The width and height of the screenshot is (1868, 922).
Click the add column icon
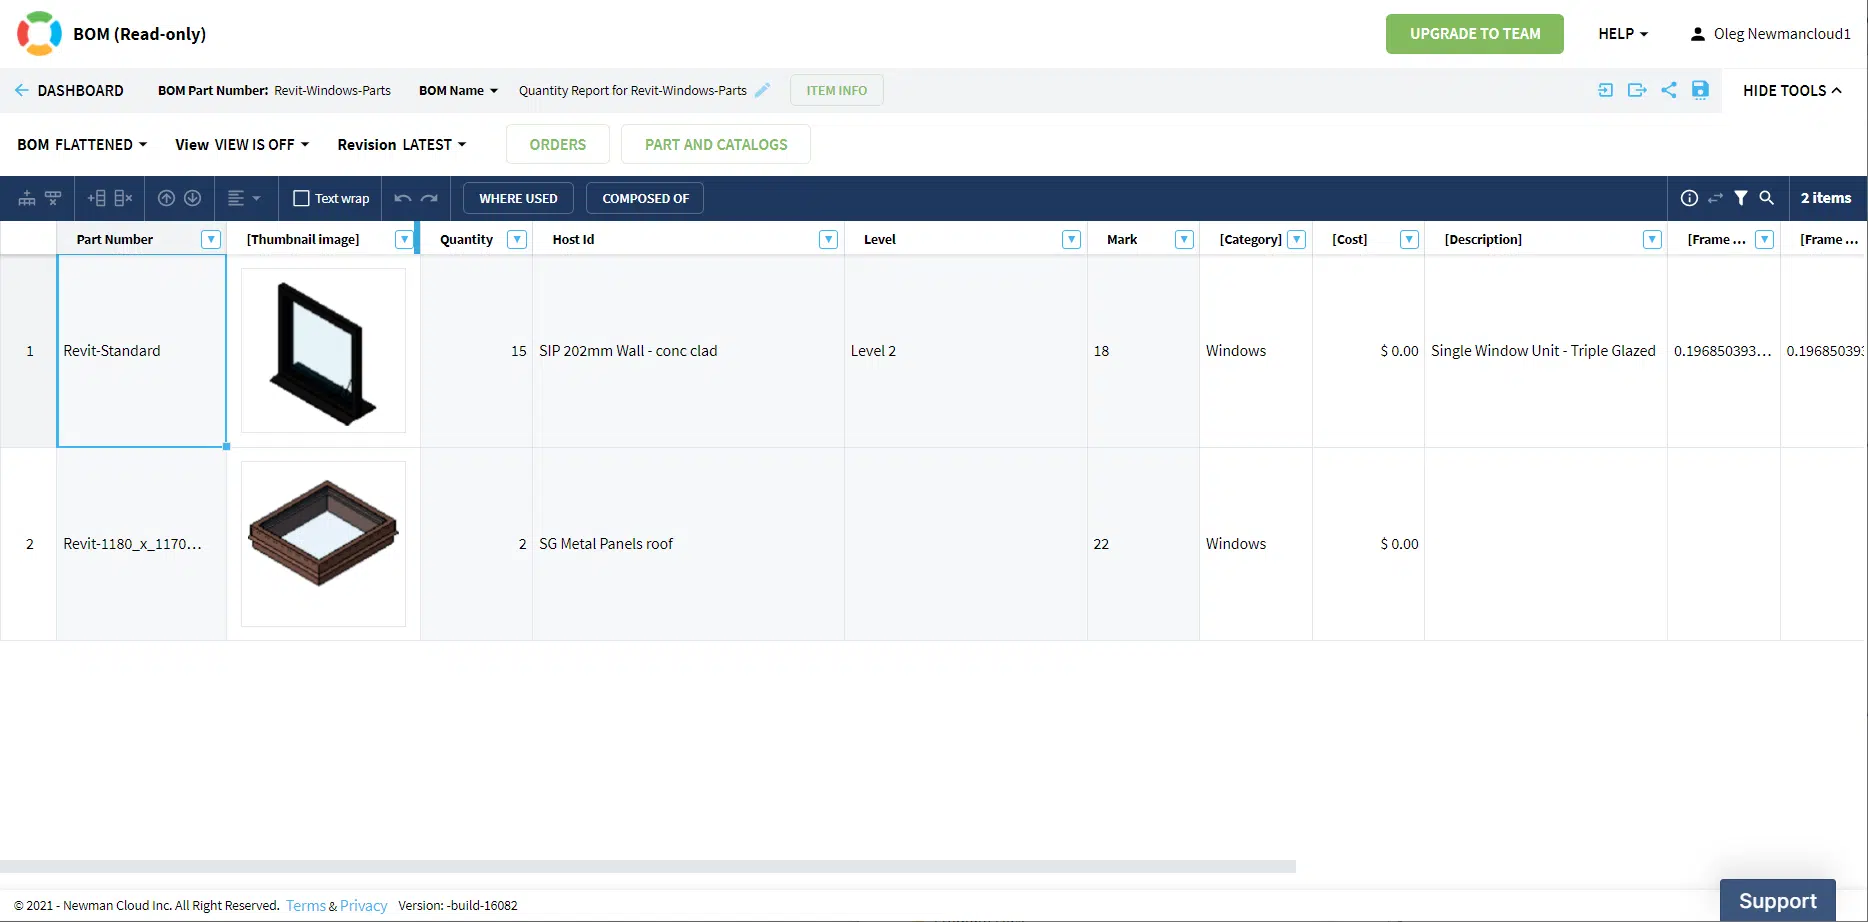(97, 198)
